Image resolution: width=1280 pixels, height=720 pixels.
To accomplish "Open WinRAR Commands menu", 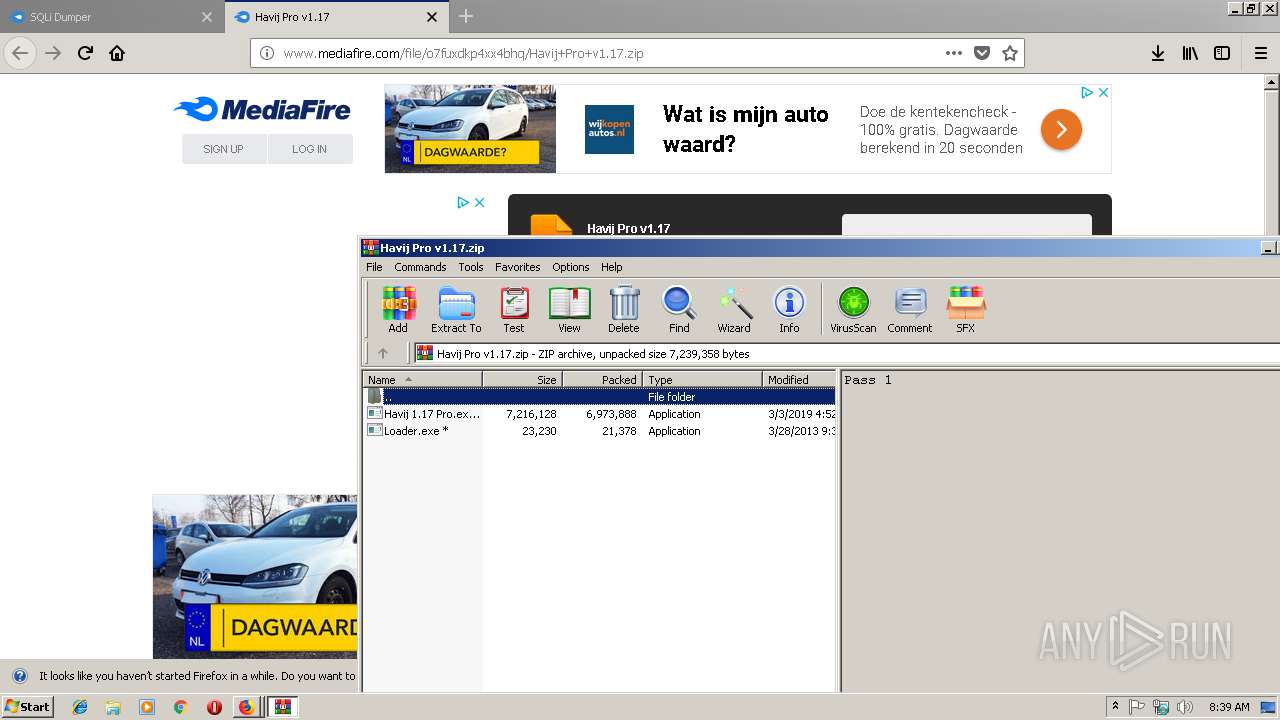I will 420,267.
